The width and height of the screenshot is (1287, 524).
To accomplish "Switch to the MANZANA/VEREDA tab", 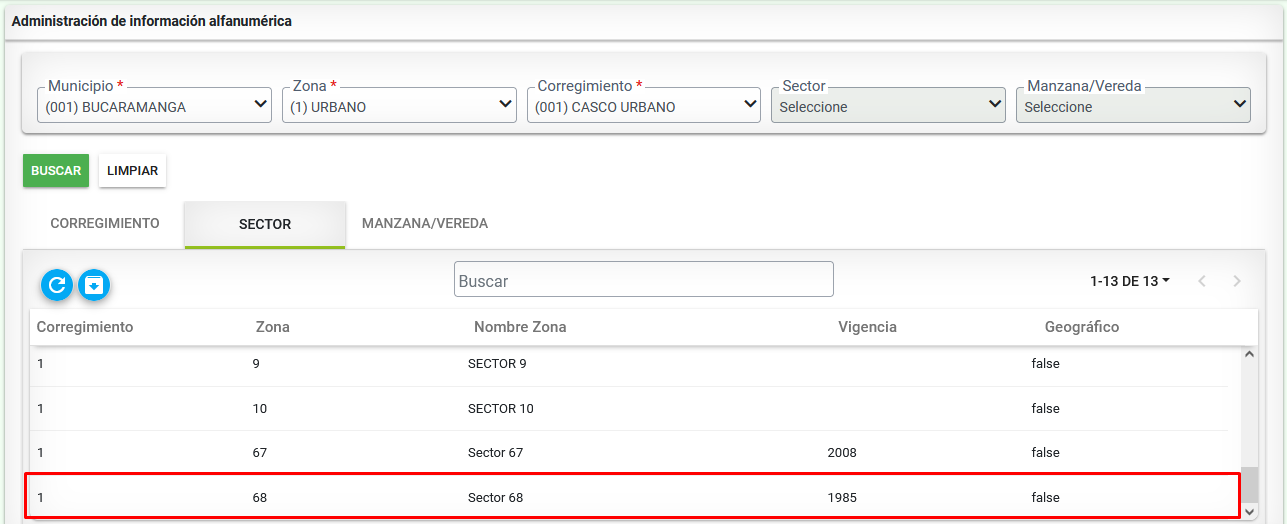I will [x=425, y=223].
